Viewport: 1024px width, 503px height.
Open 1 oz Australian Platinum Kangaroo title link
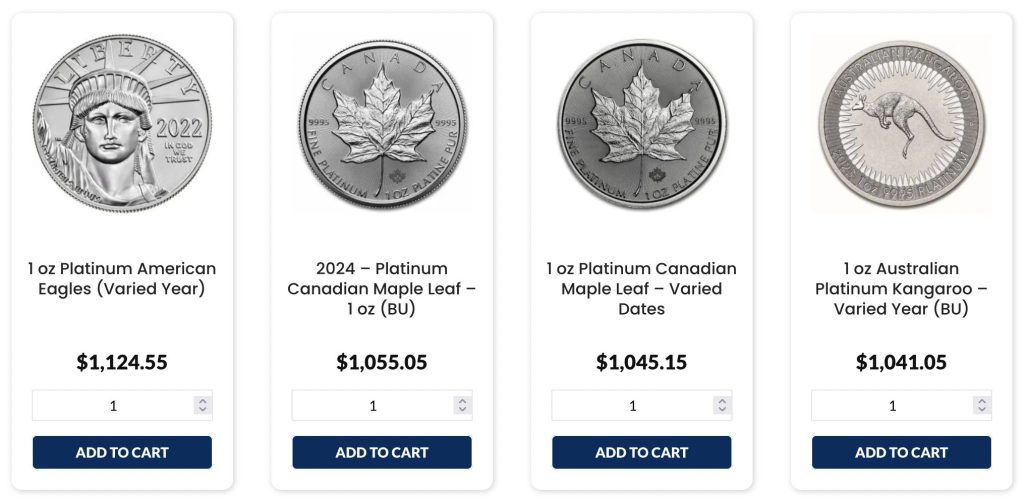(901, 289)
